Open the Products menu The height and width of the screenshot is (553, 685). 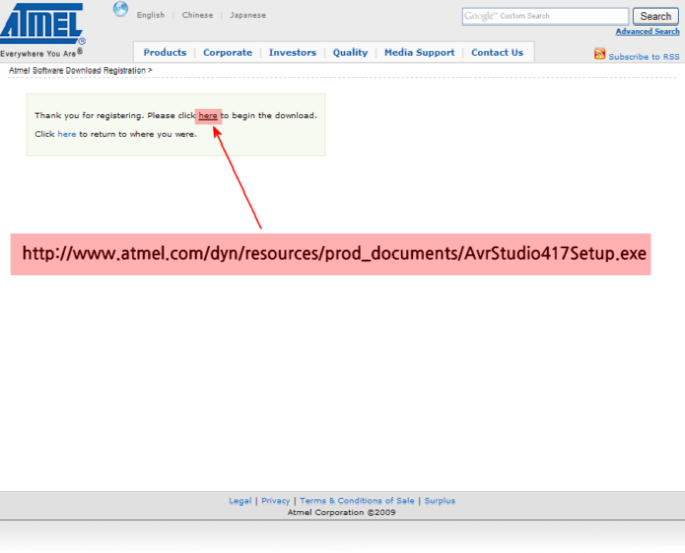pos(165,52)
